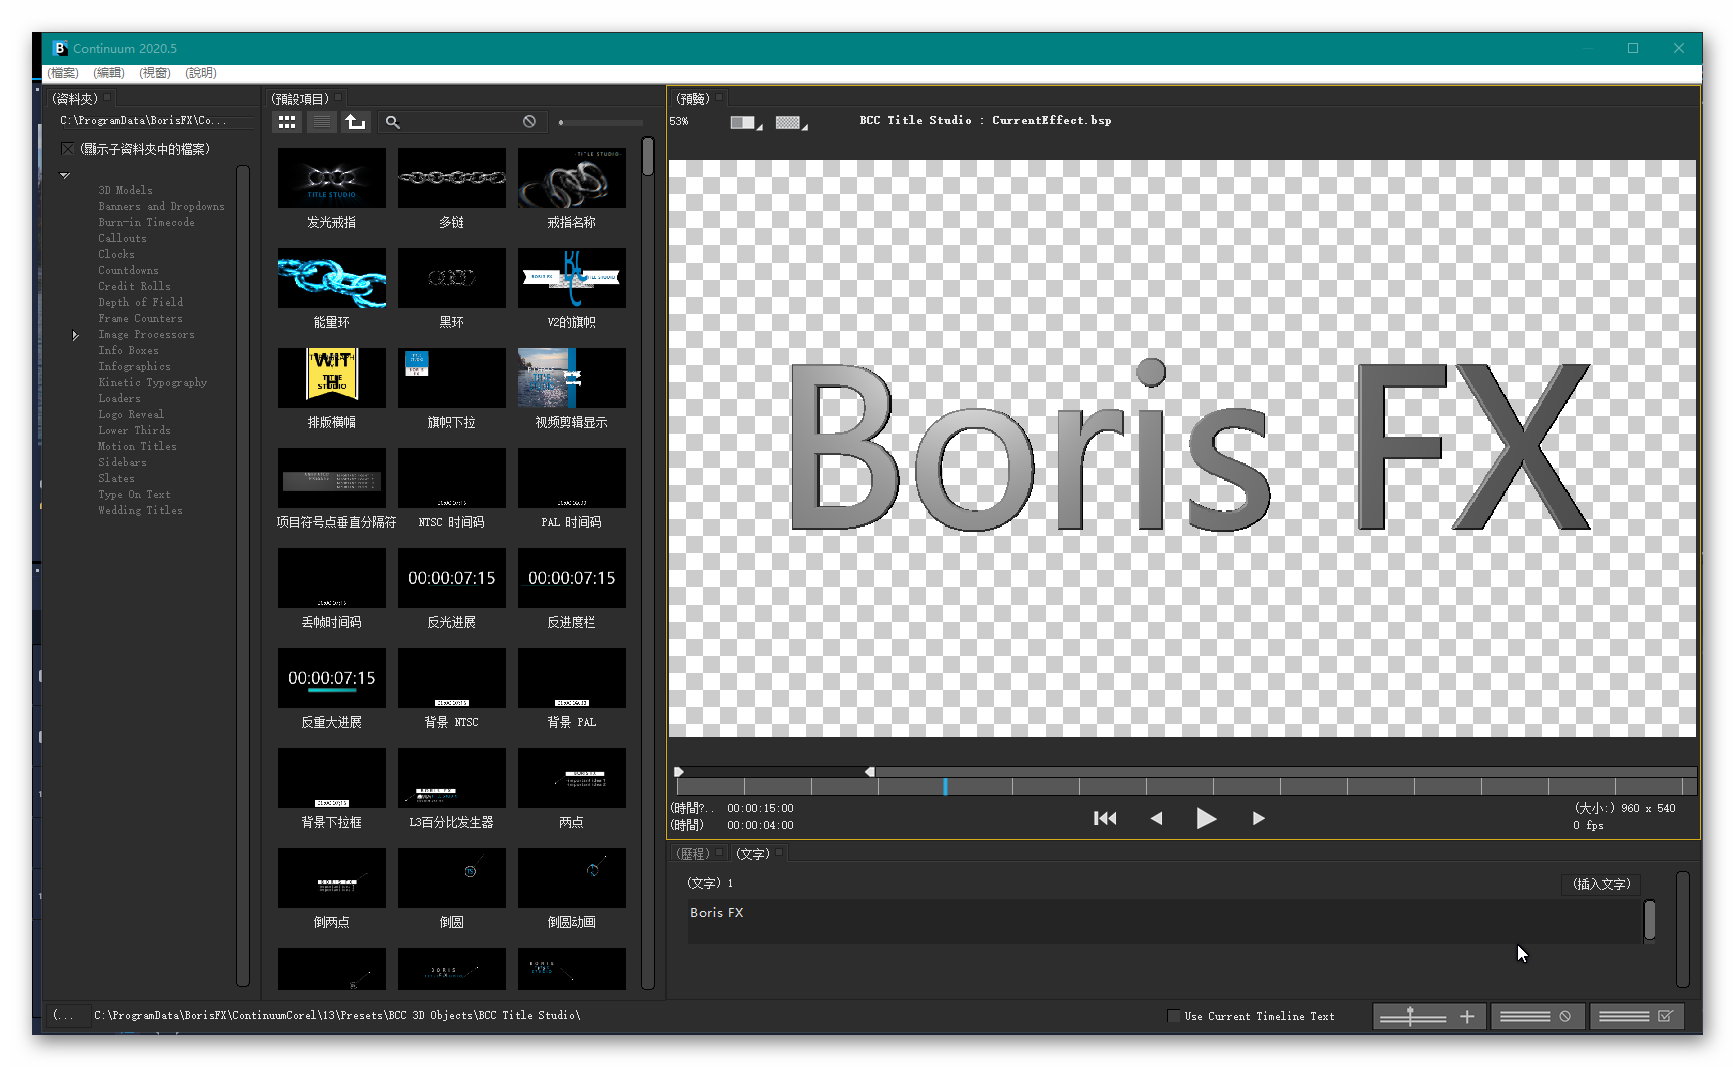Switch to the 歷程 tab
The width and height of the screenshot is (1735, 1067).
[692, 854]
